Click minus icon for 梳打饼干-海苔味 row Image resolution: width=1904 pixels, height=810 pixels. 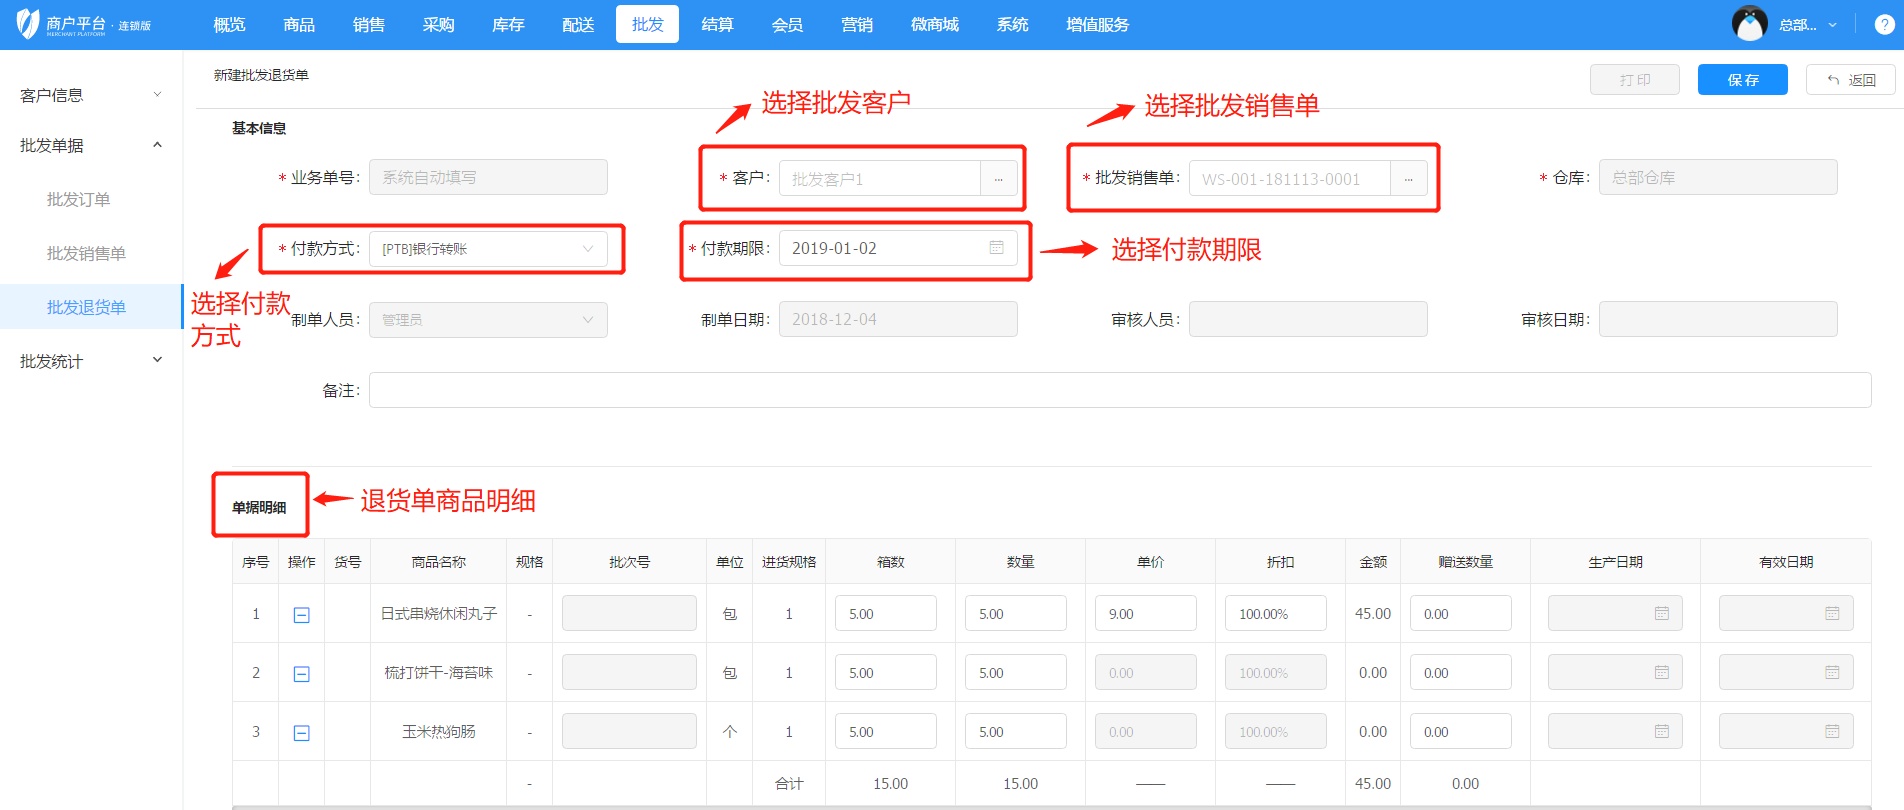click(x=301, y=674)
